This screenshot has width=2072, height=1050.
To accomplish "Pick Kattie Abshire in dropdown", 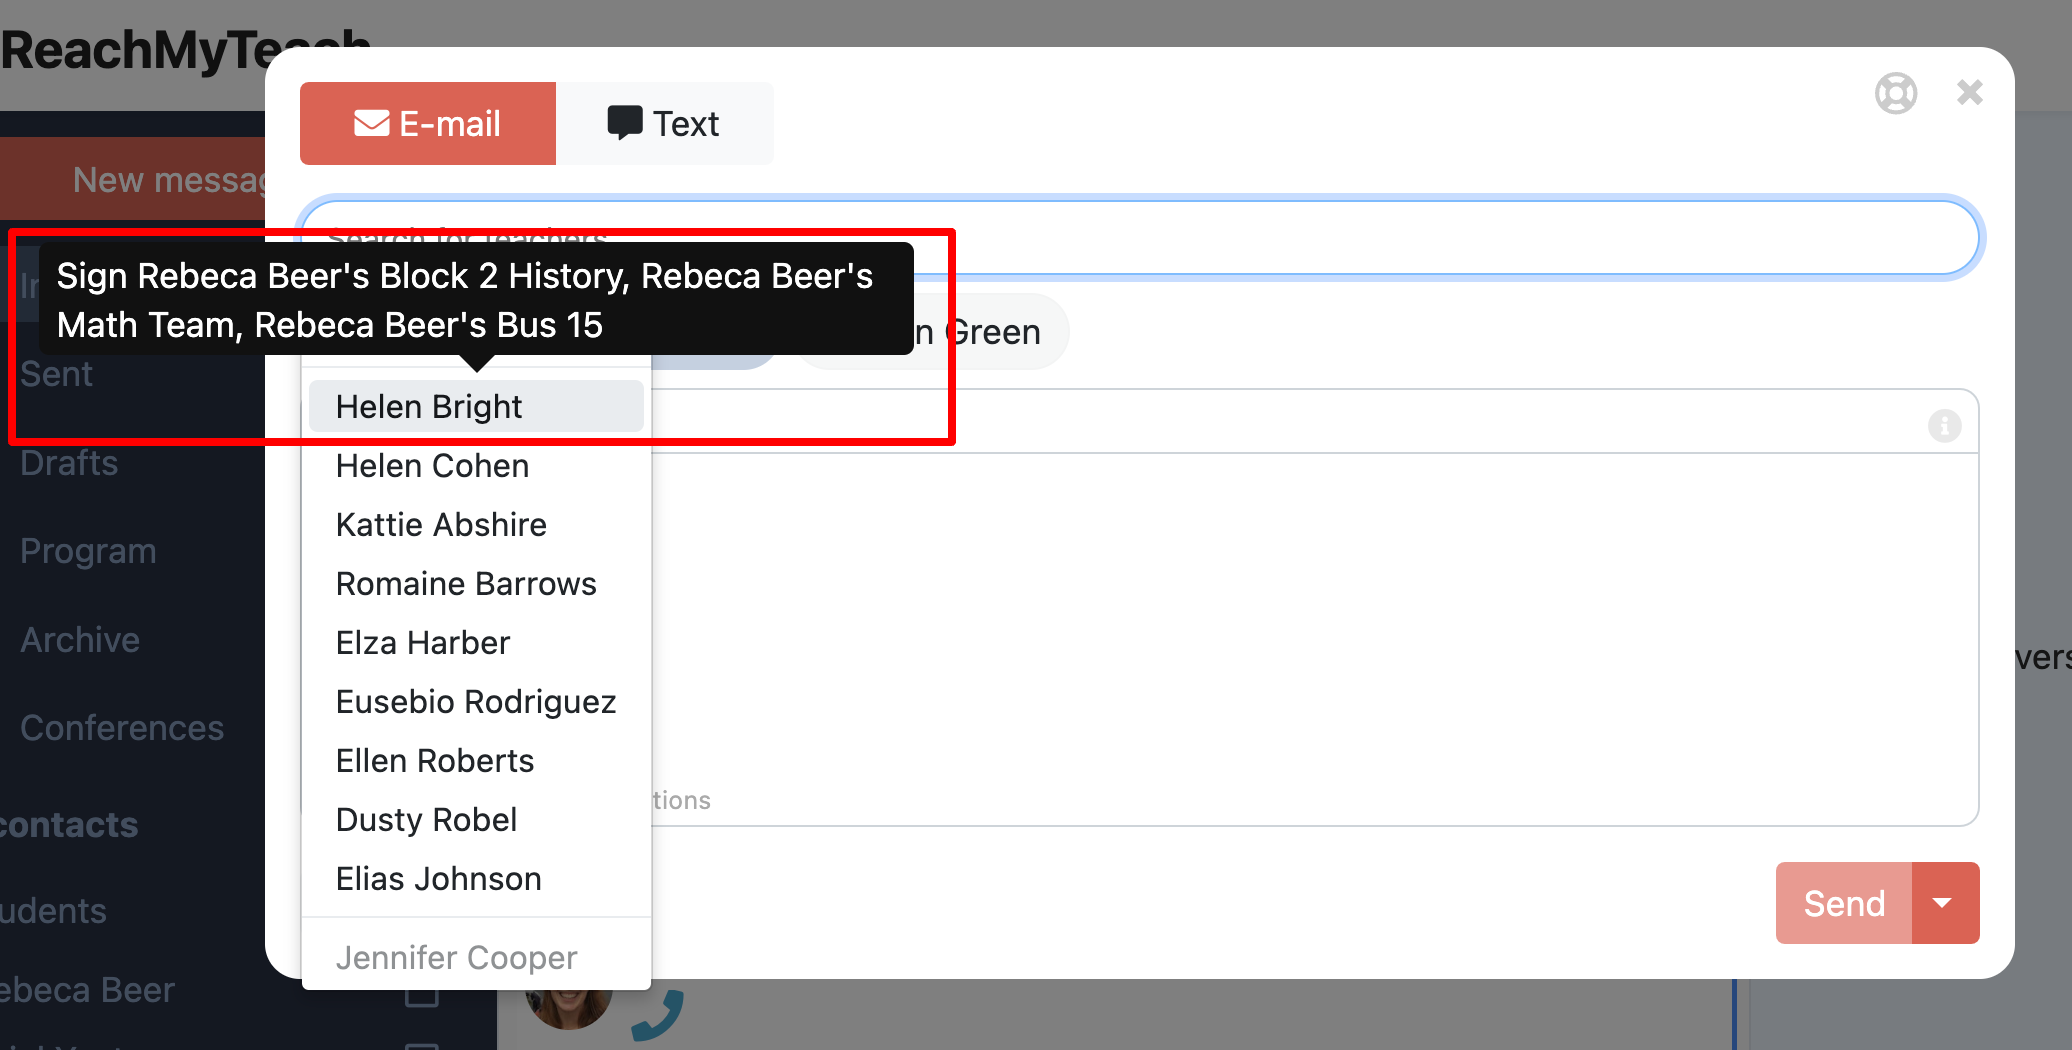I will click(441, 525).
